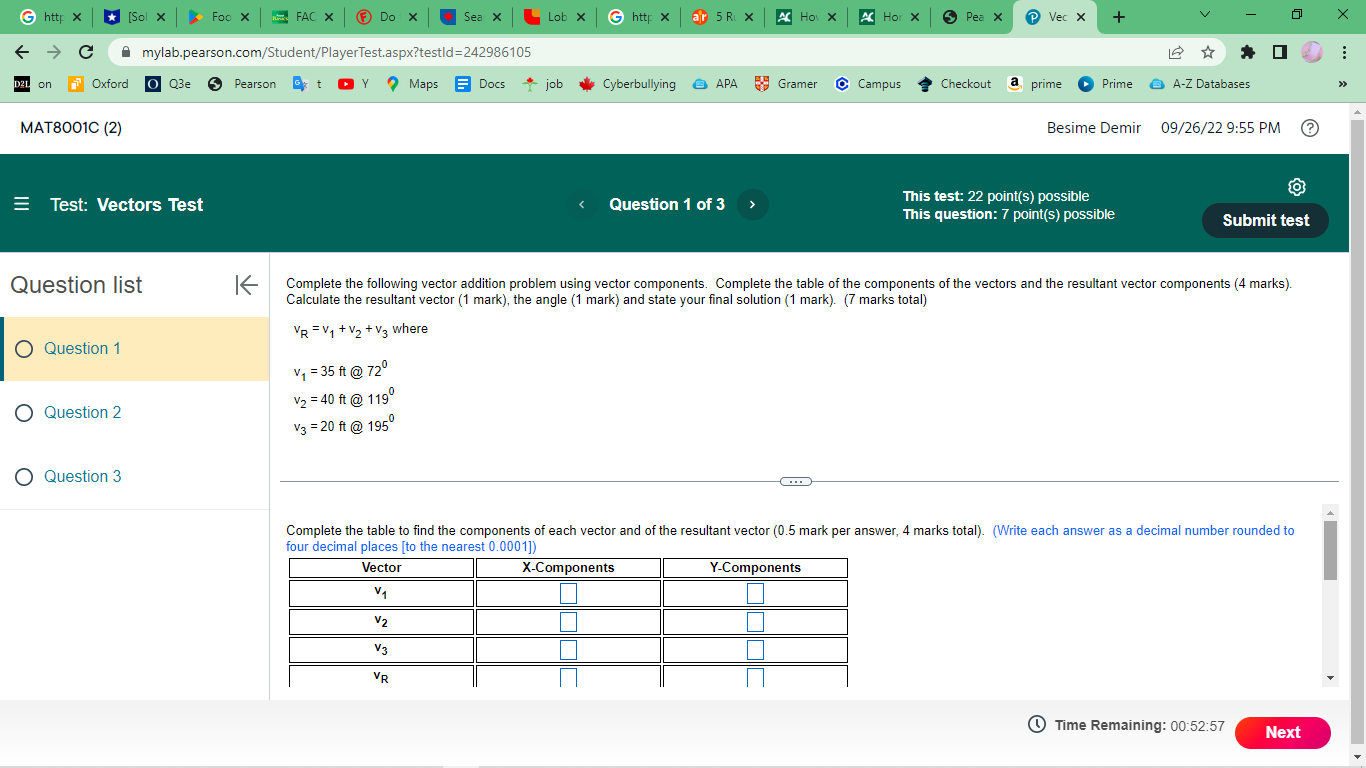This screenshot has width=1366, height=768.
Task: Click the settings gear icon
Action: (x=1297, y=186)
